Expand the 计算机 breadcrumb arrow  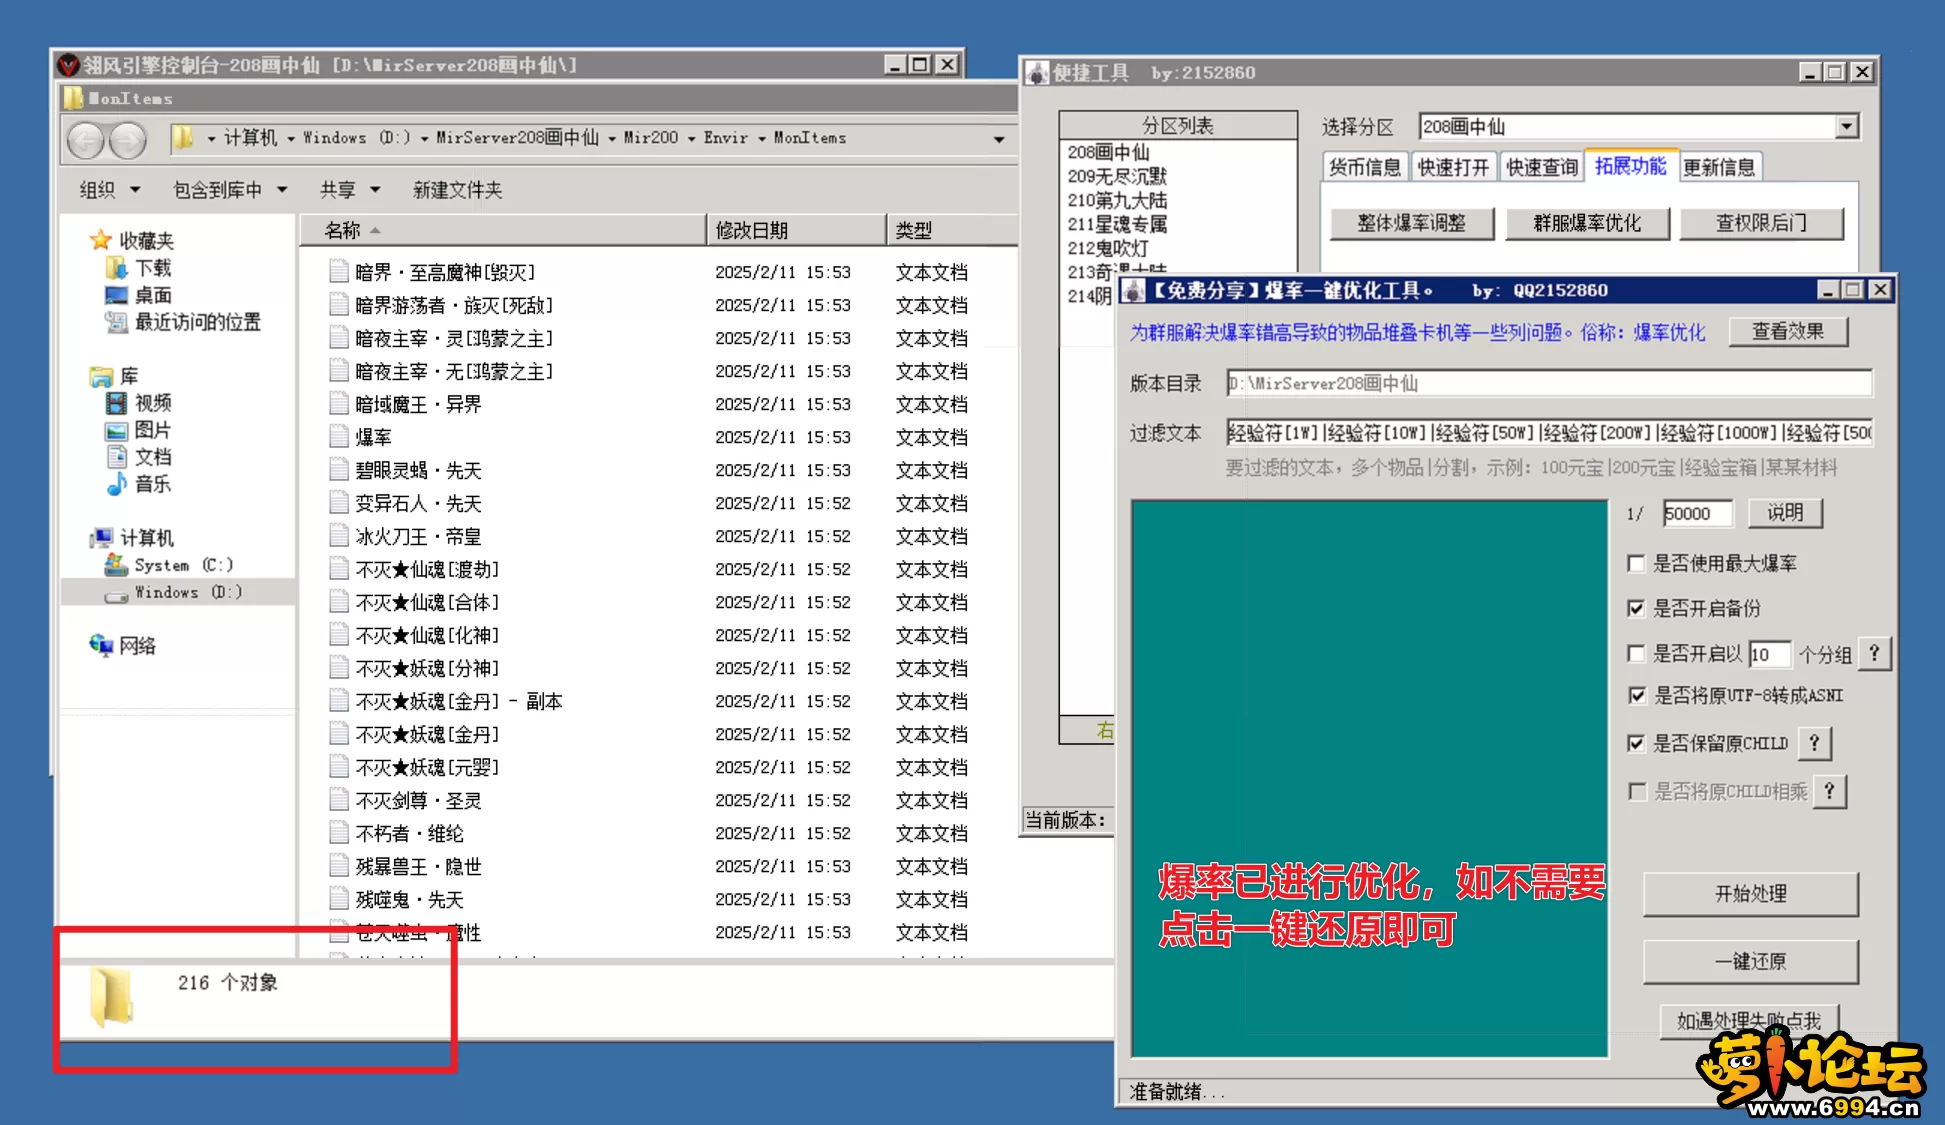pos(290,138)
